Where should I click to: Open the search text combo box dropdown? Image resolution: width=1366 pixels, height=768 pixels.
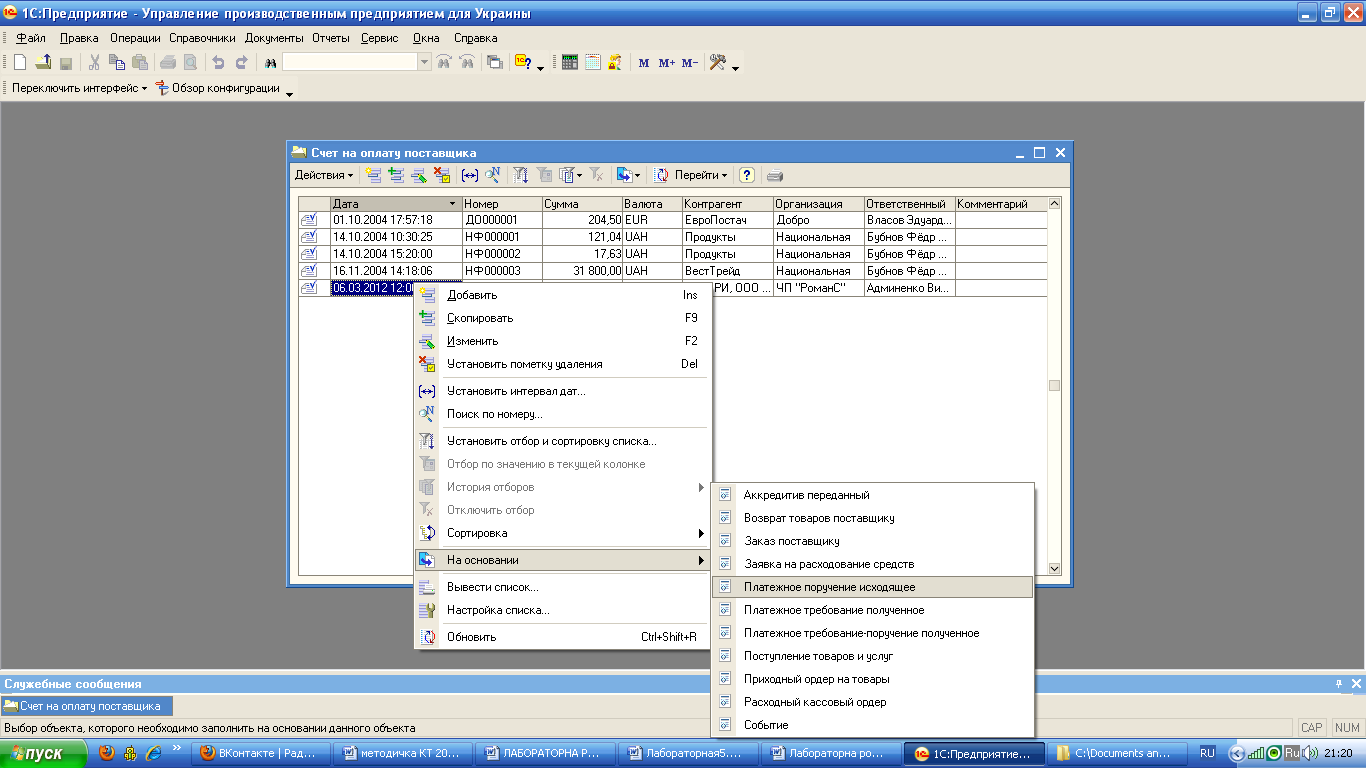(x=425, y=62)
